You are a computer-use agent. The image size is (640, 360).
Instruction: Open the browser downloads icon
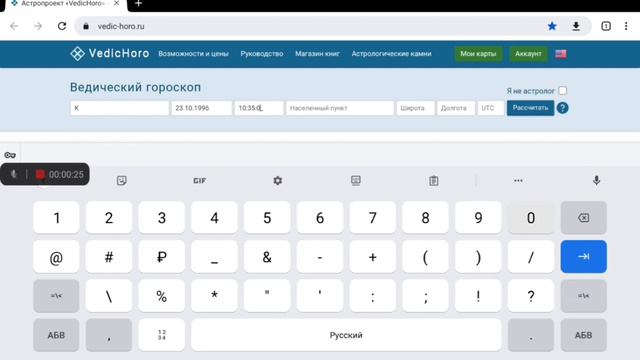pyautogui.click(x=576, y=26)
